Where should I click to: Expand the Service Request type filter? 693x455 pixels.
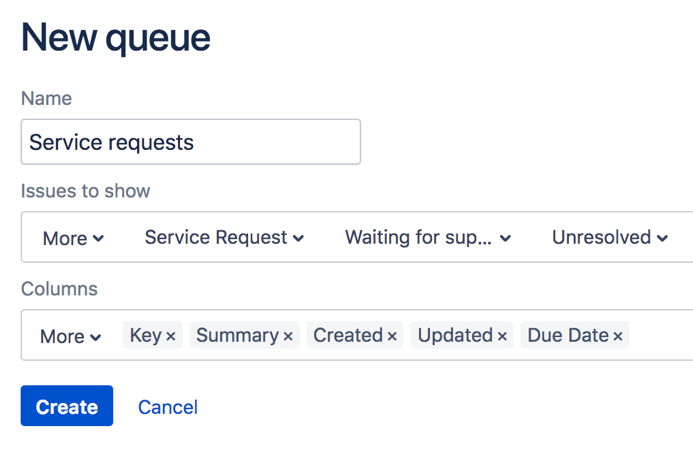[x=224, y=238]
